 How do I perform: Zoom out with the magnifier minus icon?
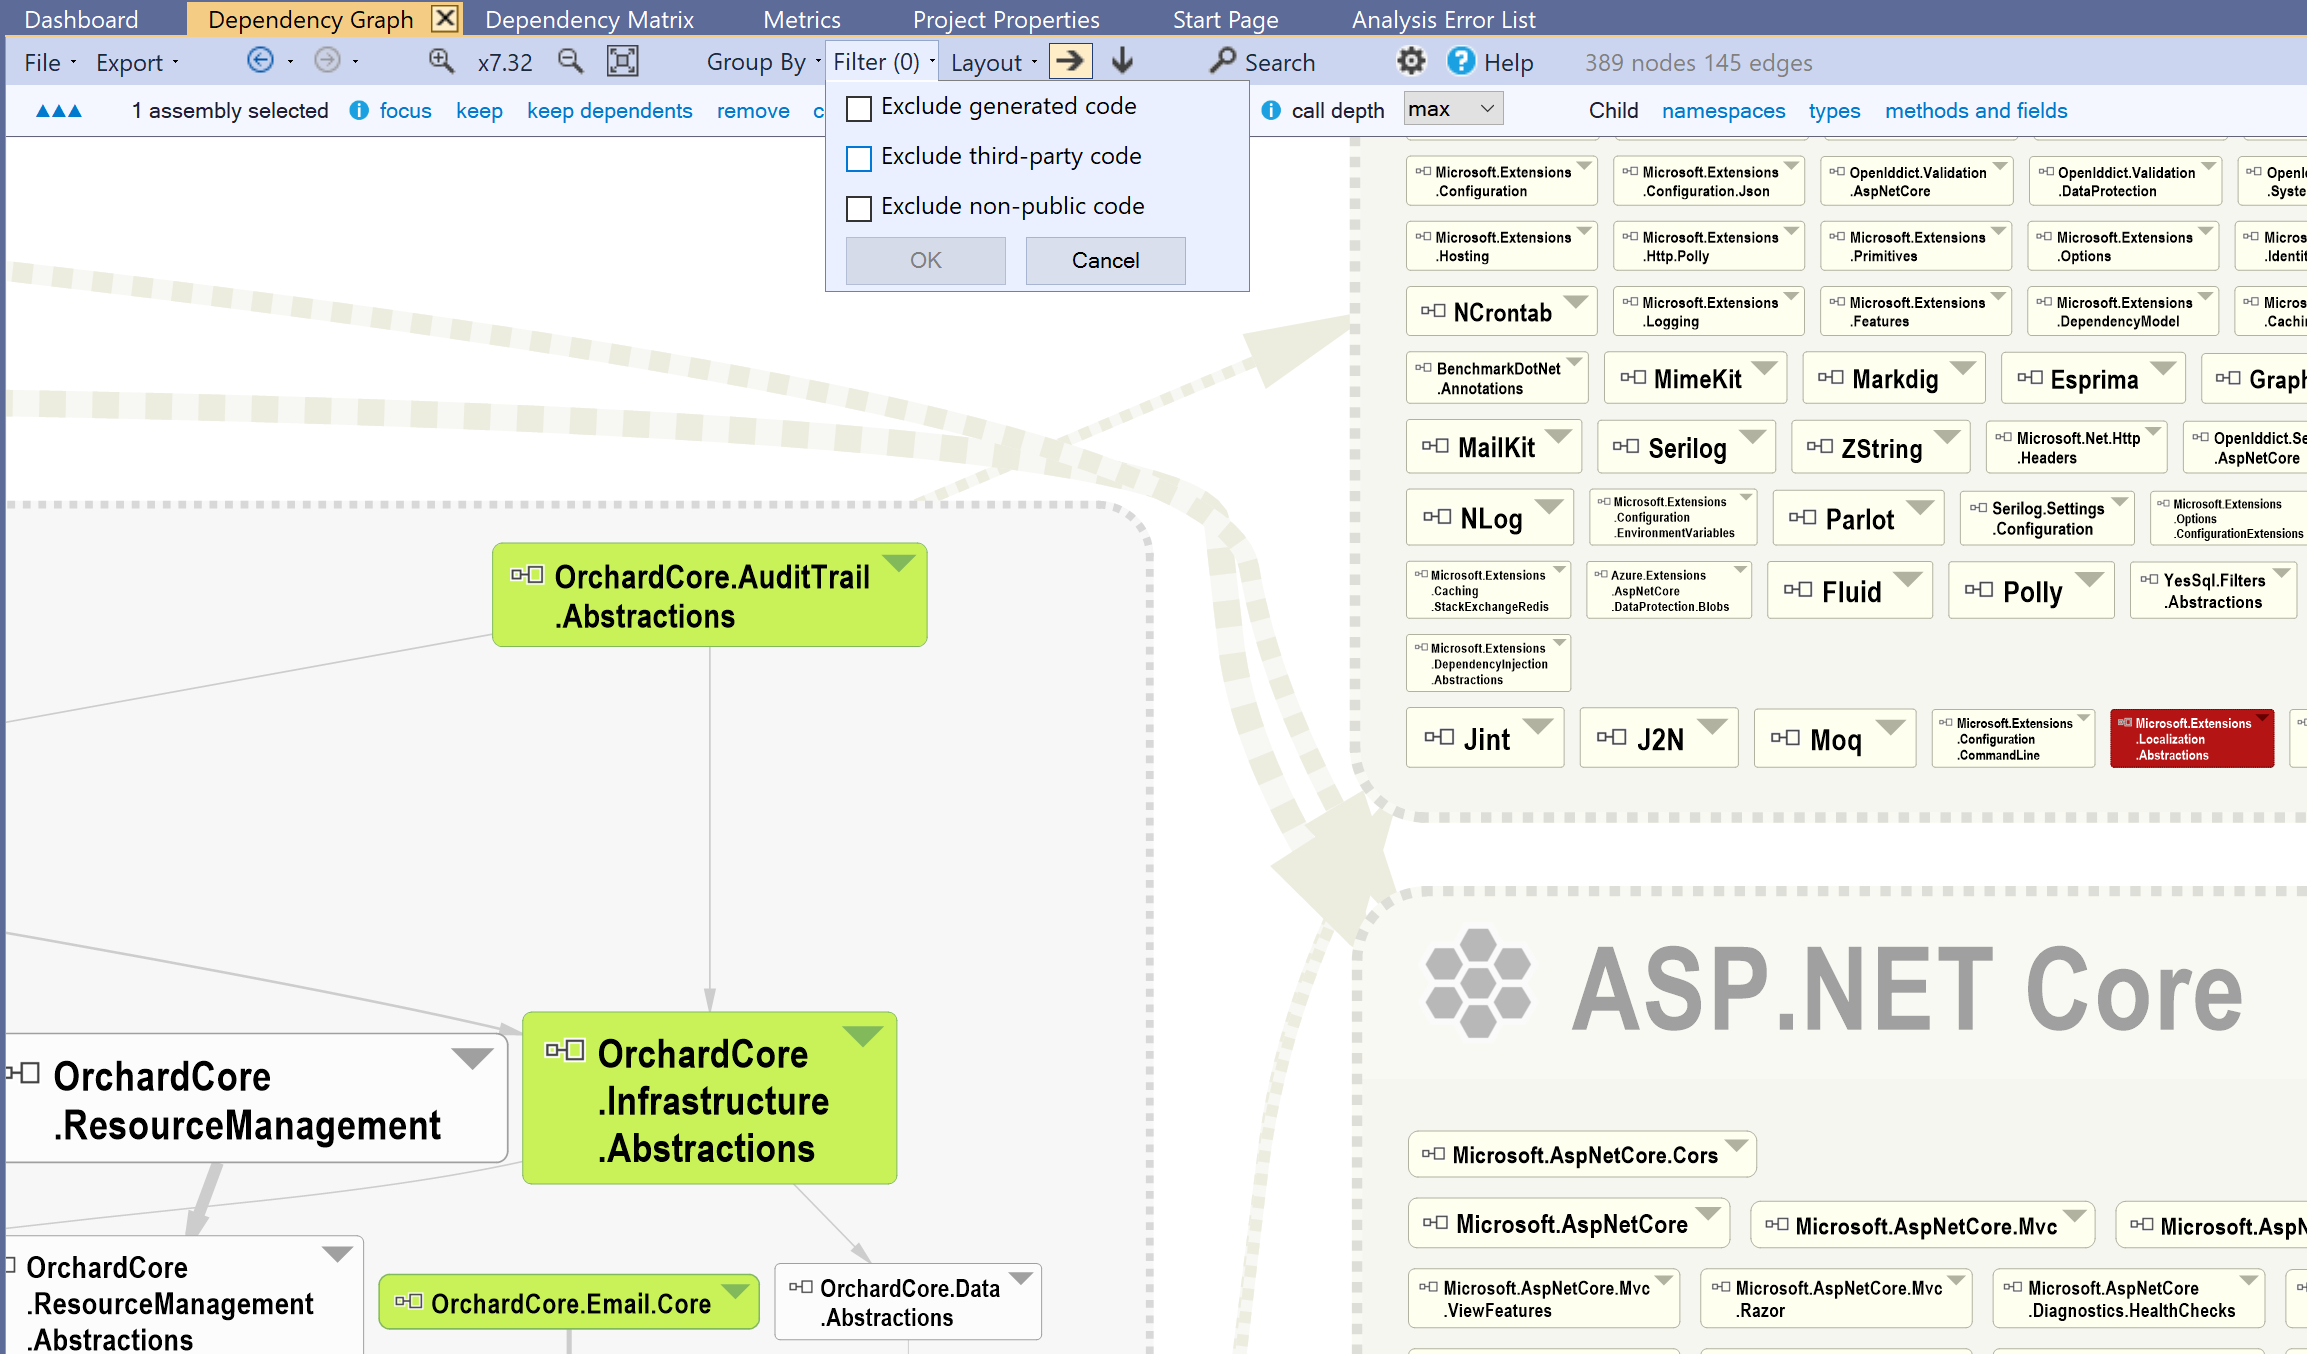(x=571, y=61)
